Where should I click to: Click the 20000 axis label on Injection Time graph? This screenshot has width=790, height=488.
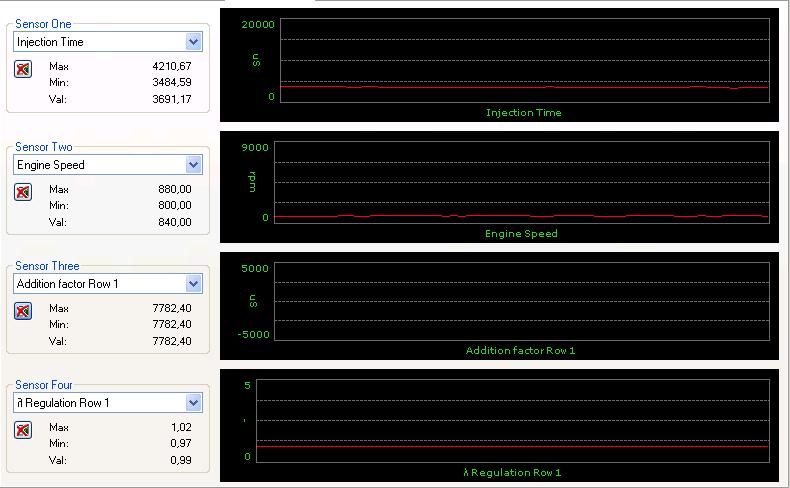pos(258,24)
